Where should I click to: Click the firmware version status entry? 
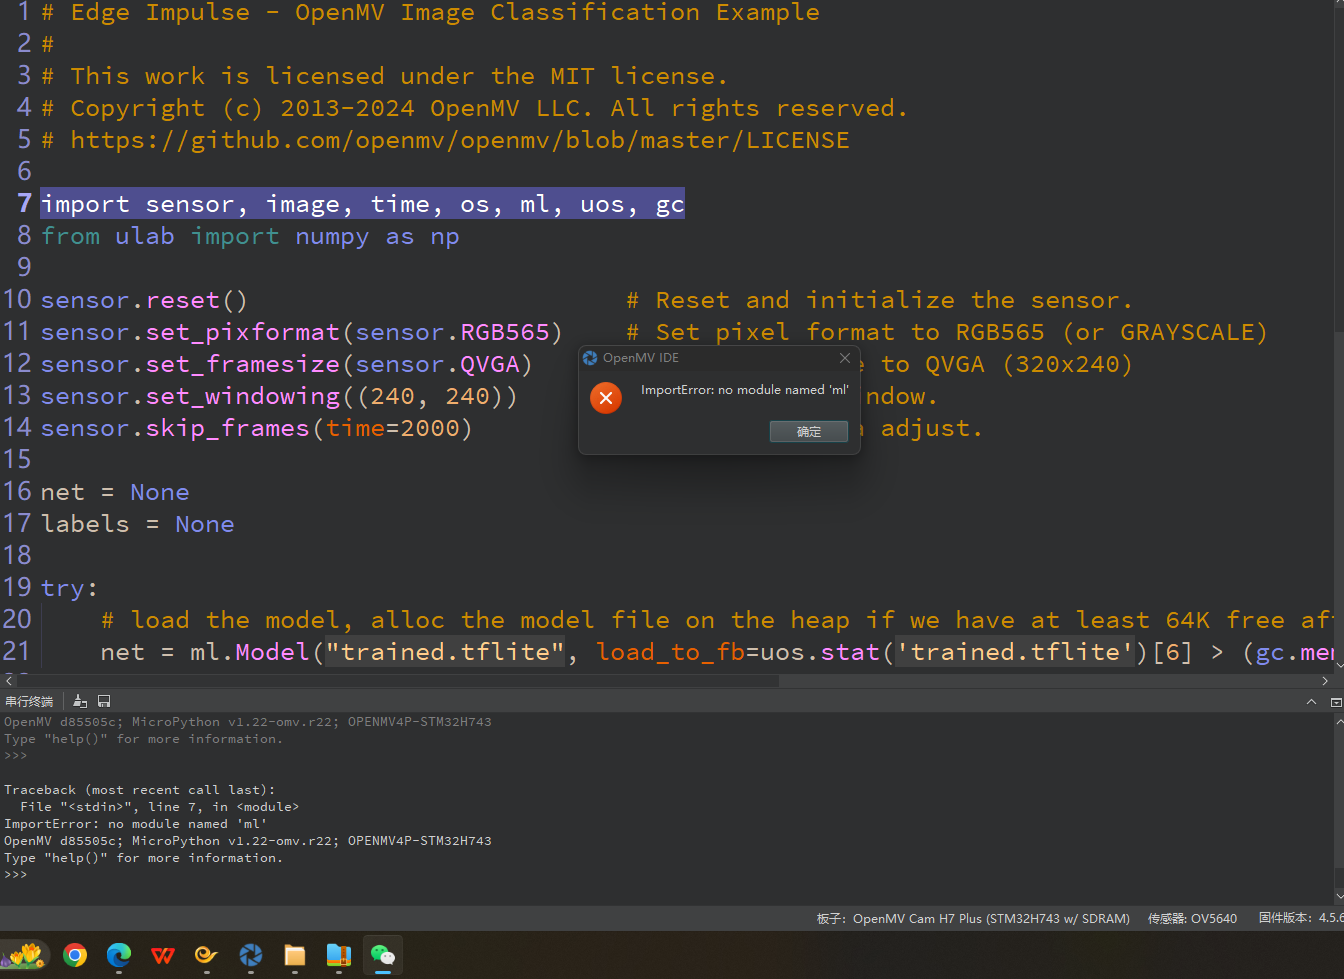pyautogui.click(x=1300, y=918)
